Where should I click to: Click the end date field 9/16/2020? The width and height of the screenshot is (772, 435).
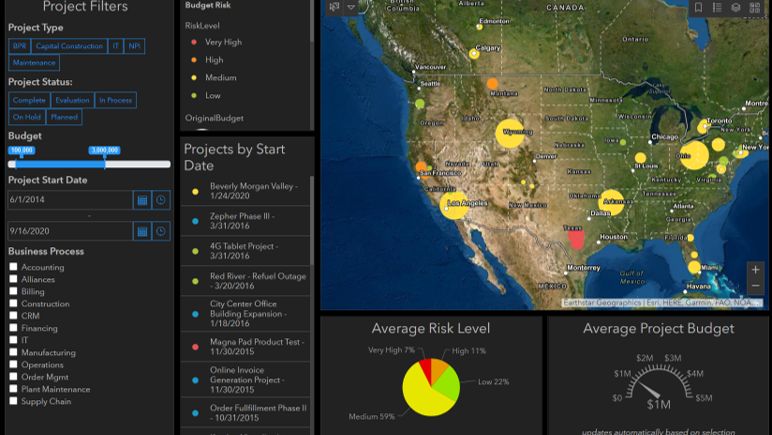coord(70,231)
